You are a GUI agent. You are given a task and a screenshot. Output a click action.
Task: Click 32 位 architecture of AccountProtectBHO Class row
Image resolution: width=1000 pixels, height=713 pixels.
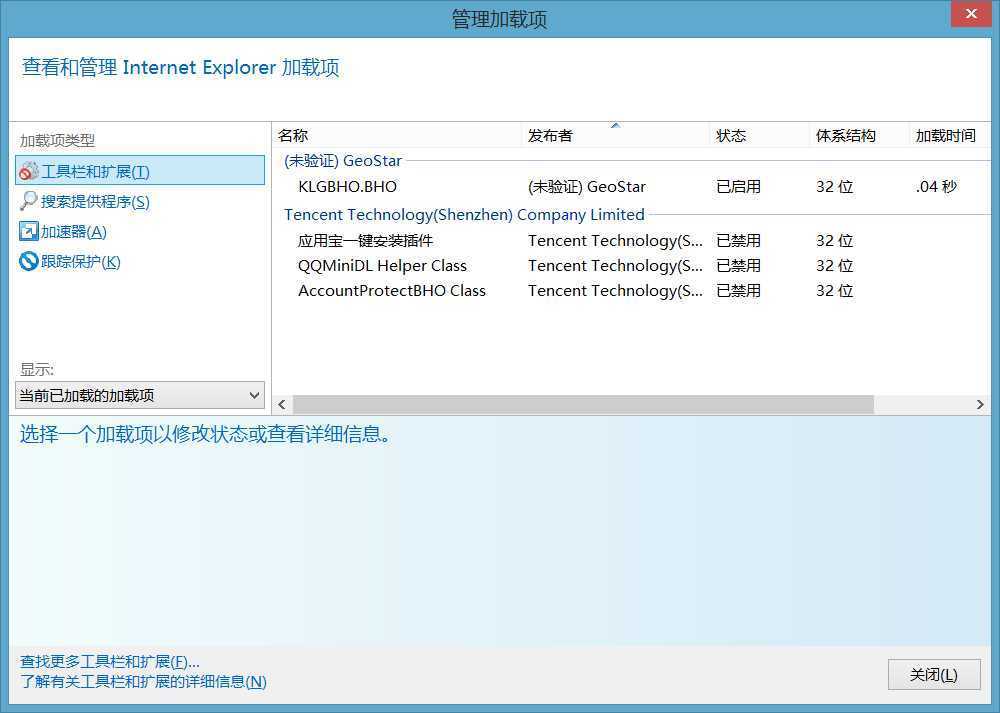pyautogui.click(x=834, y=291)
